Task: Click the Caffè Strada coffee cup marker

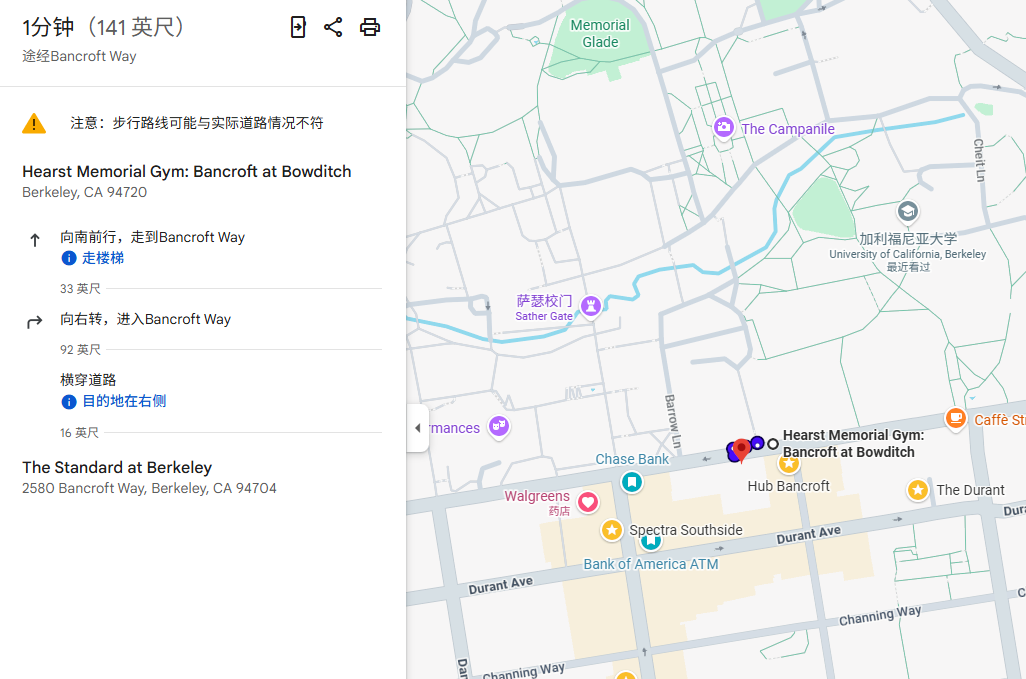Action: click(x=956, y=418)
